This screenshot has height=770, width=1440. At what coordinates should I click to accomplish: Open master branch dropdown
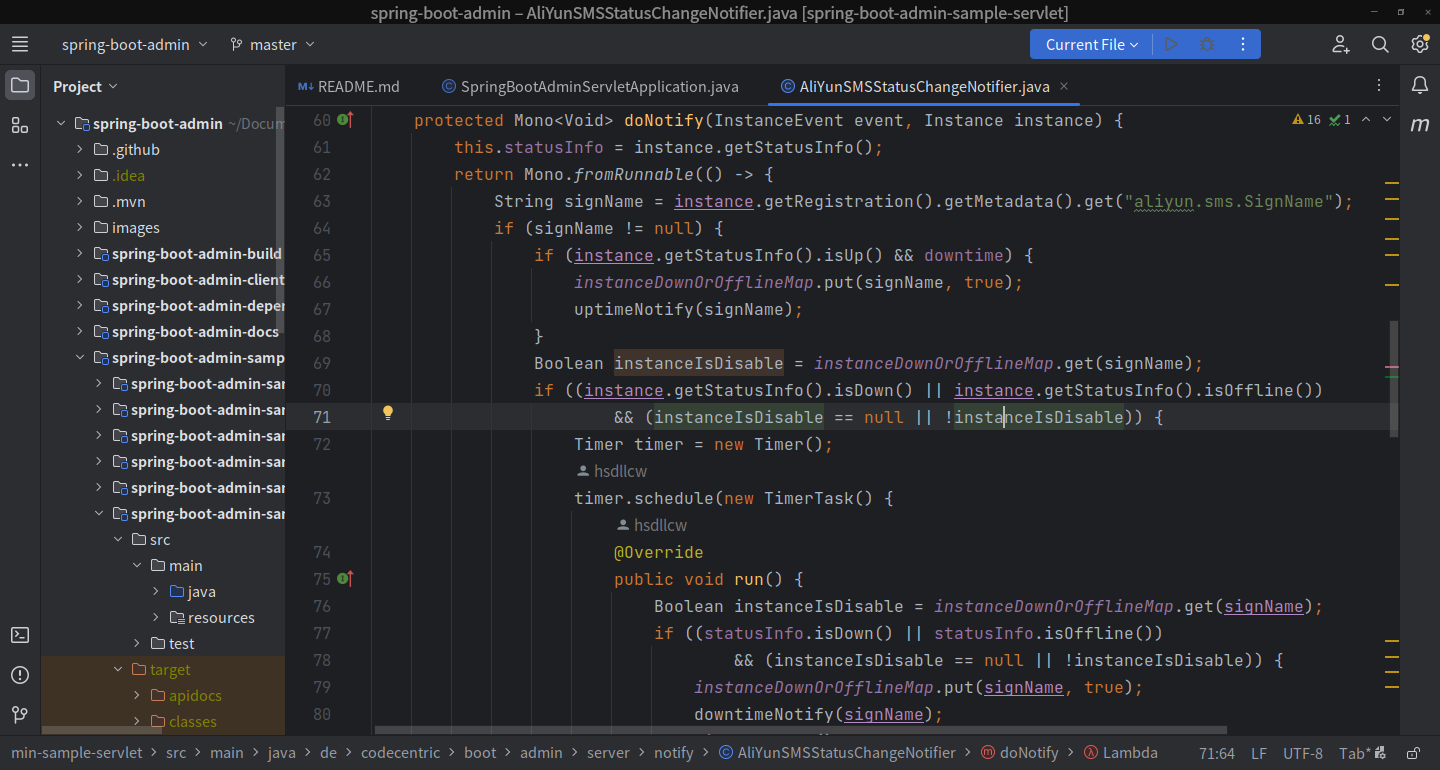click(272, 44)
